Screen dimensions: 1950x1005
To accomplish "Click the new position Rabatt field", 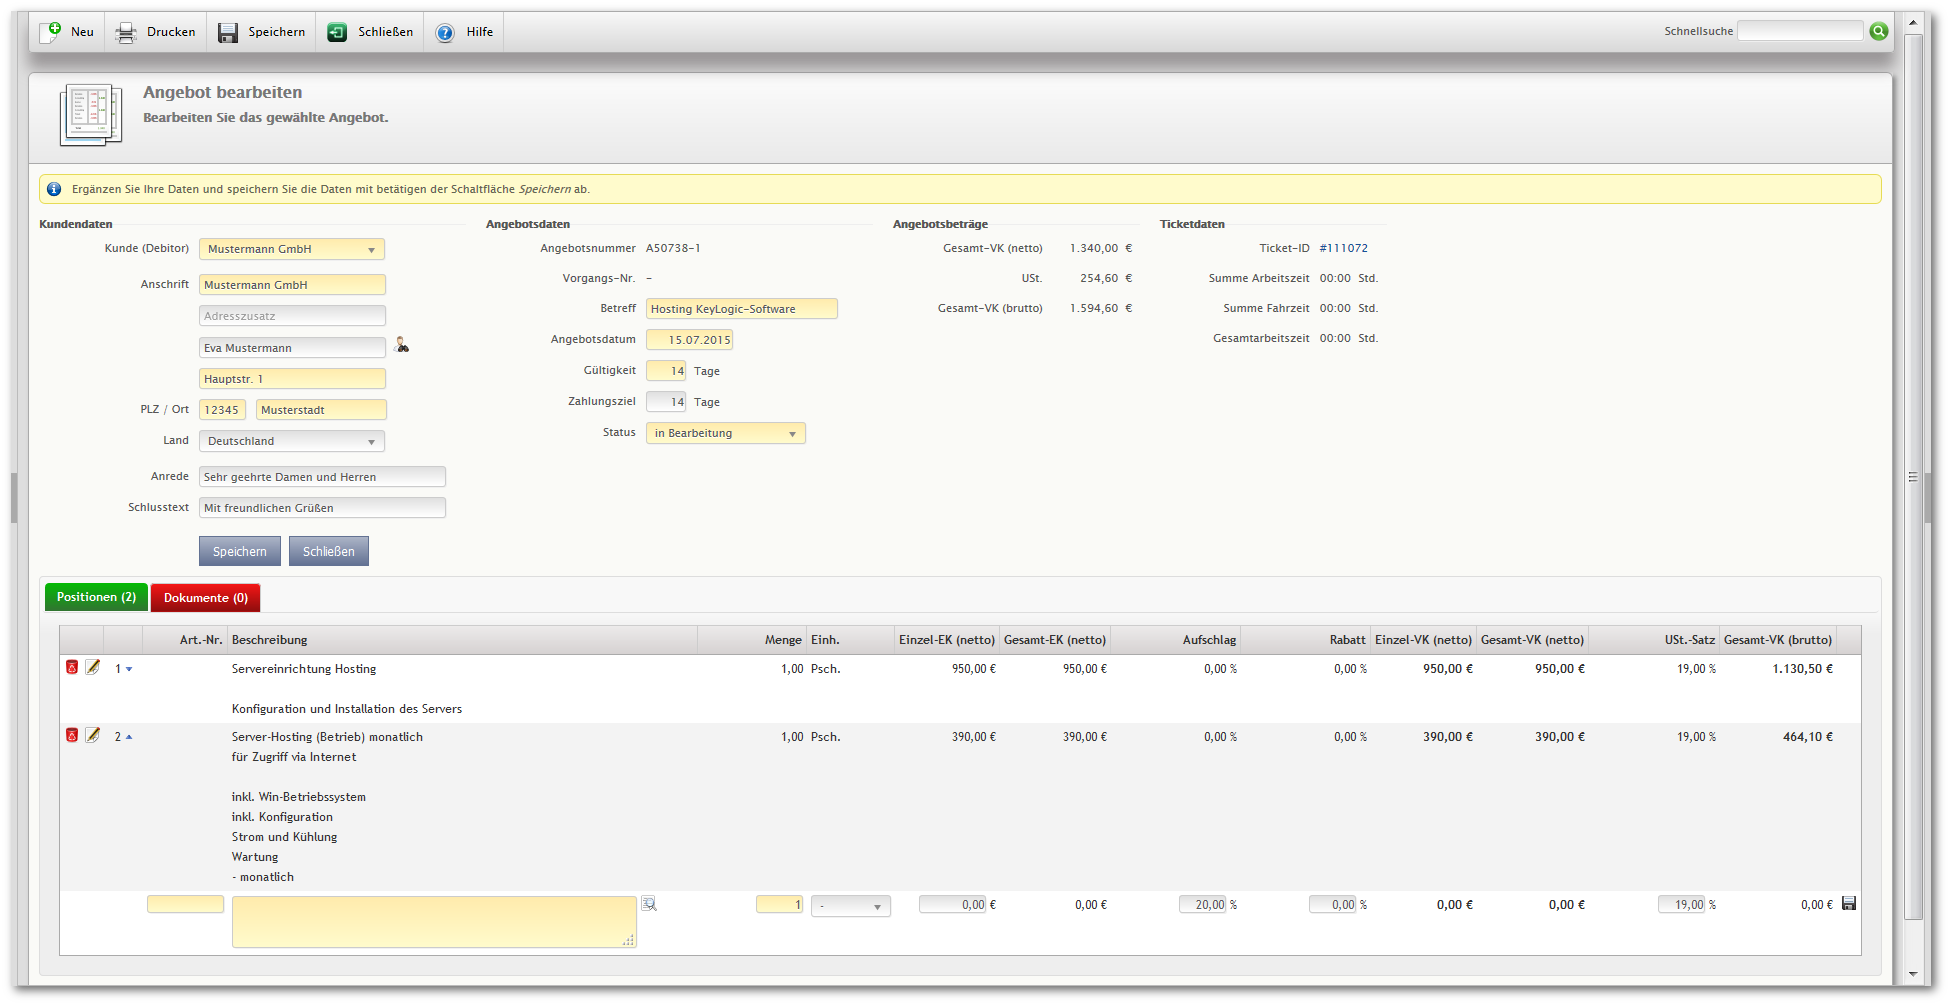I will [x=1333, y=904].
